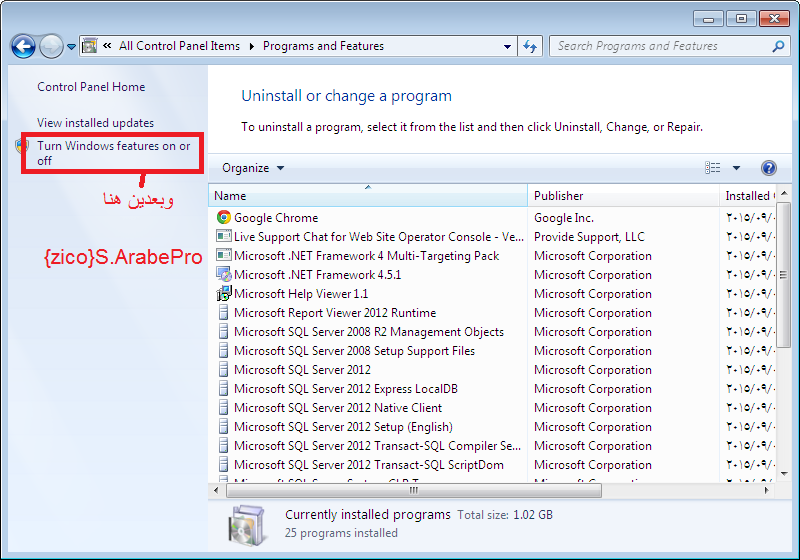Screen dimensions: 800x560
Task: Click the Report Viewer 2012 Runtime icon
Action: pyautogui.click(x=223, y=312)
